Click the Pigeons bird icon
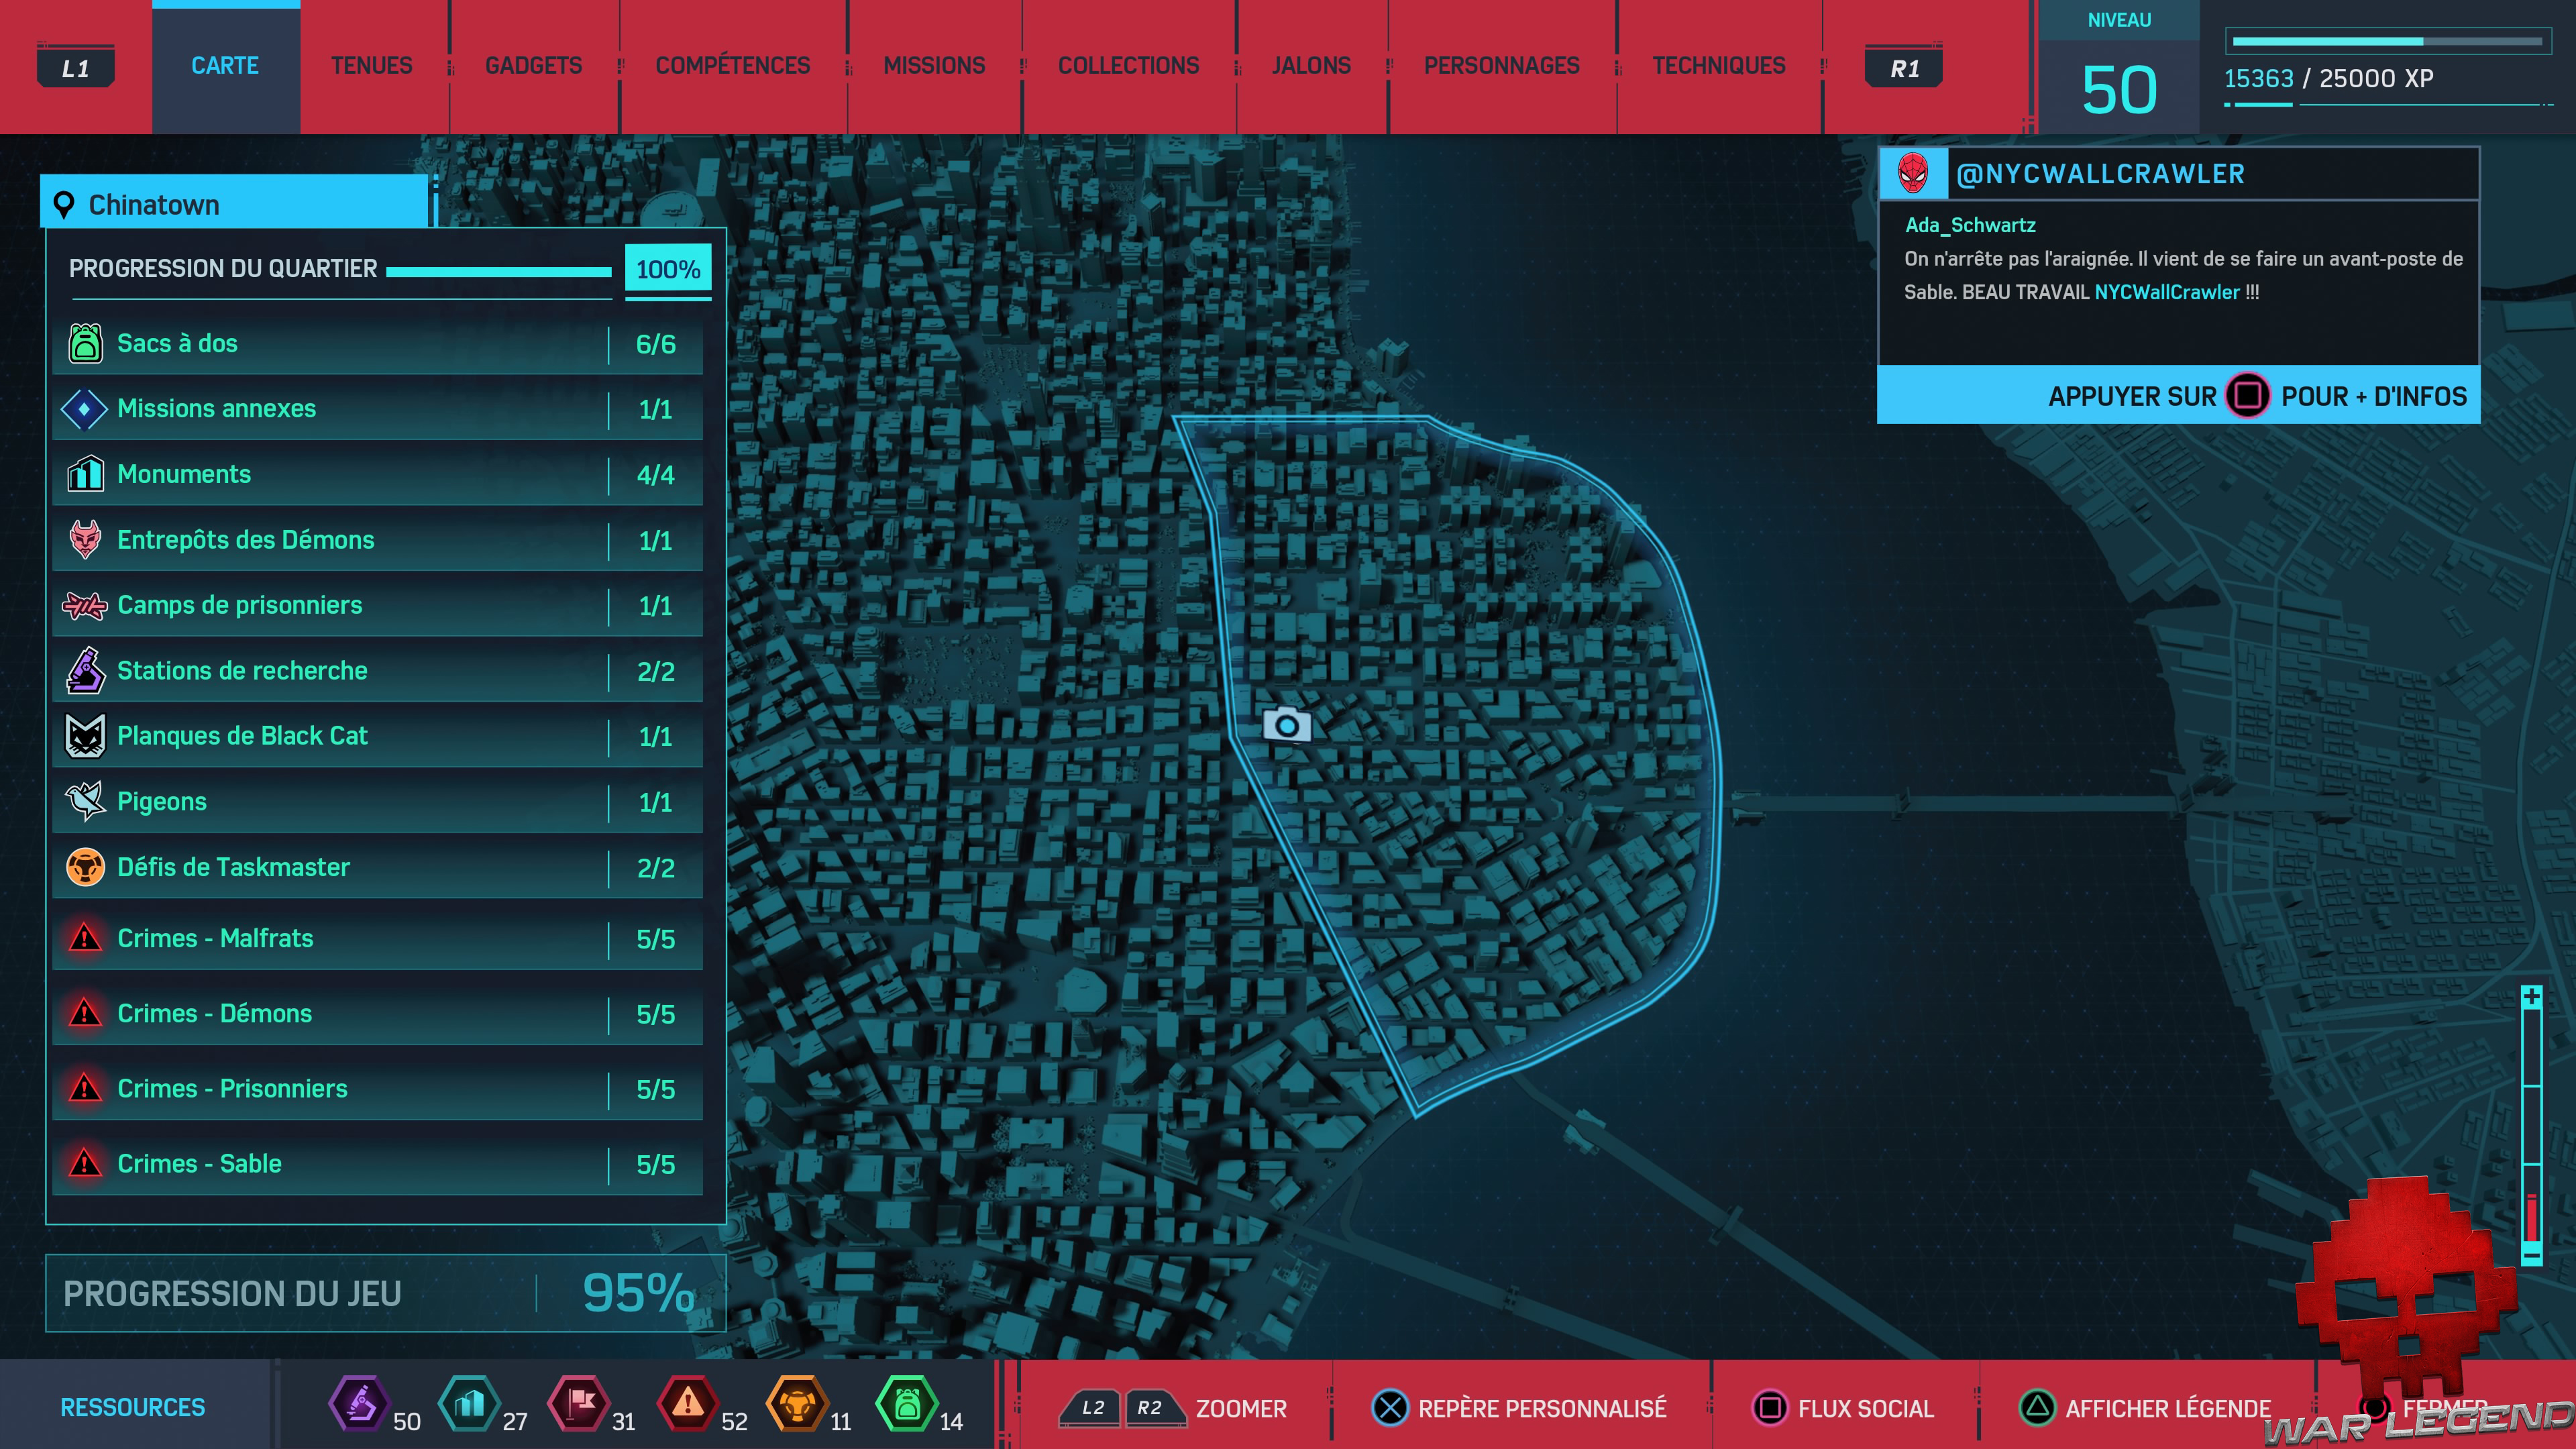 point(85,801)
